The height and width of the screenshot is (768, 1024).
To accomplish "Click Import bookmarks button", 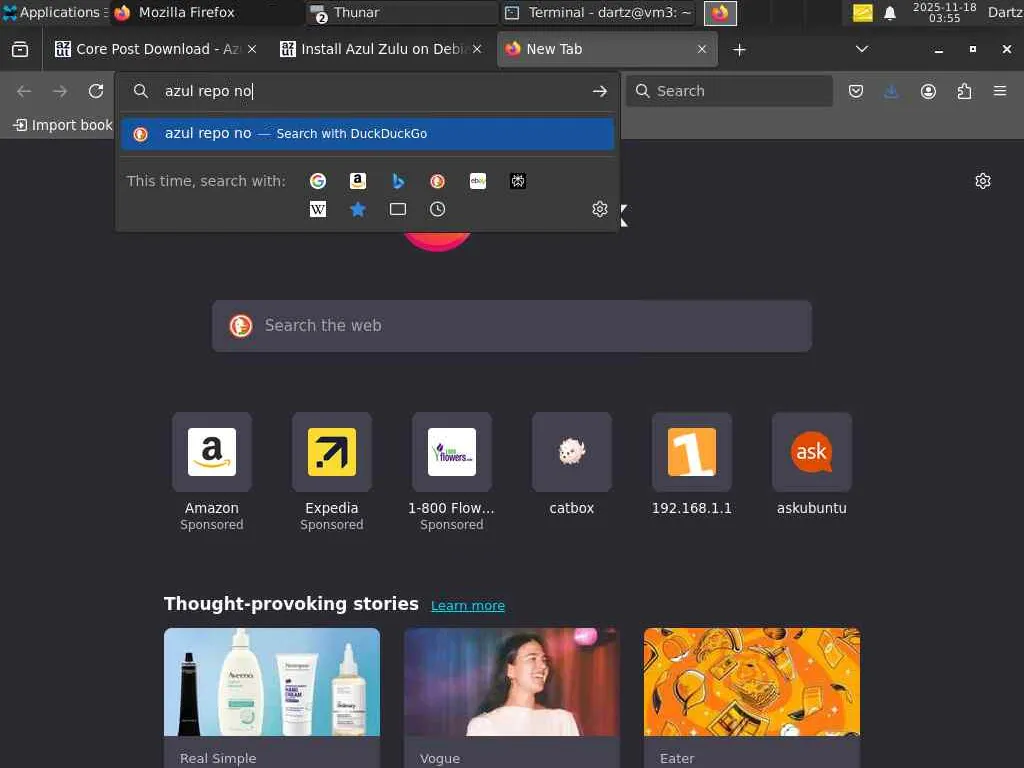I will click(63, 125).
